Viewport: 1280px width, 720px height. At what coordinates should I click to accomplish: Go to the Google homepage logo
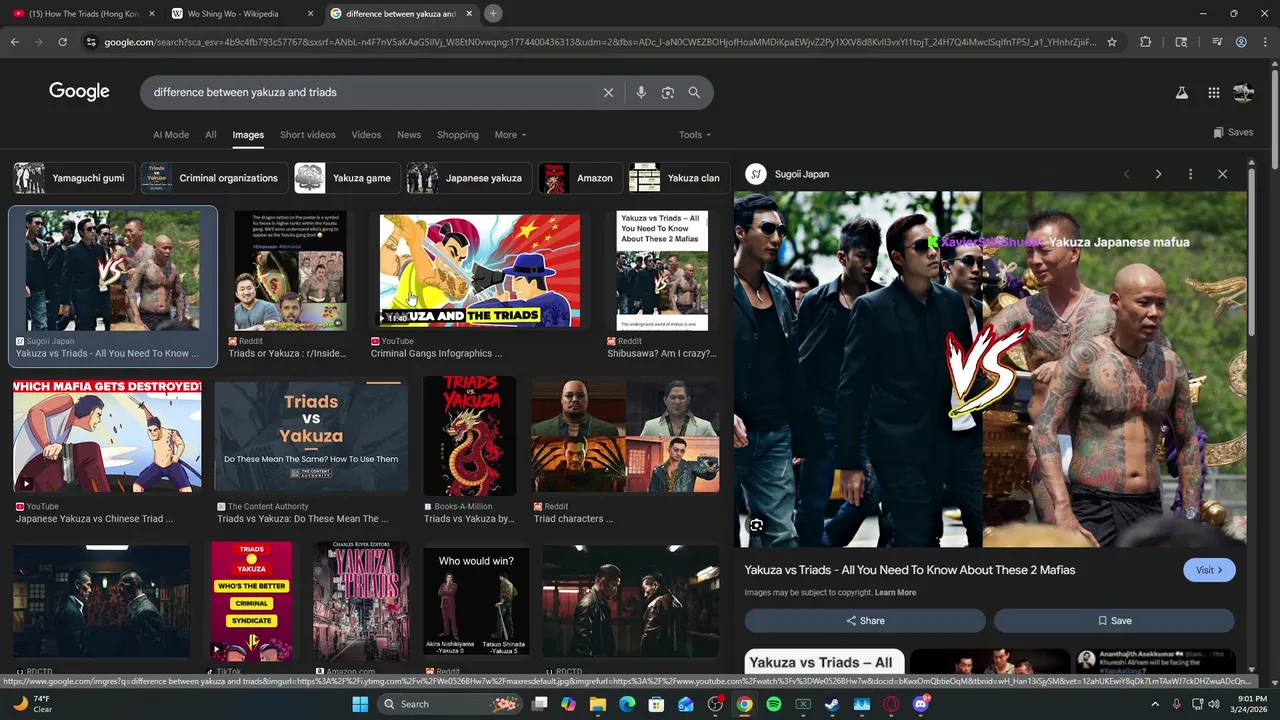[x=79, y=92]
